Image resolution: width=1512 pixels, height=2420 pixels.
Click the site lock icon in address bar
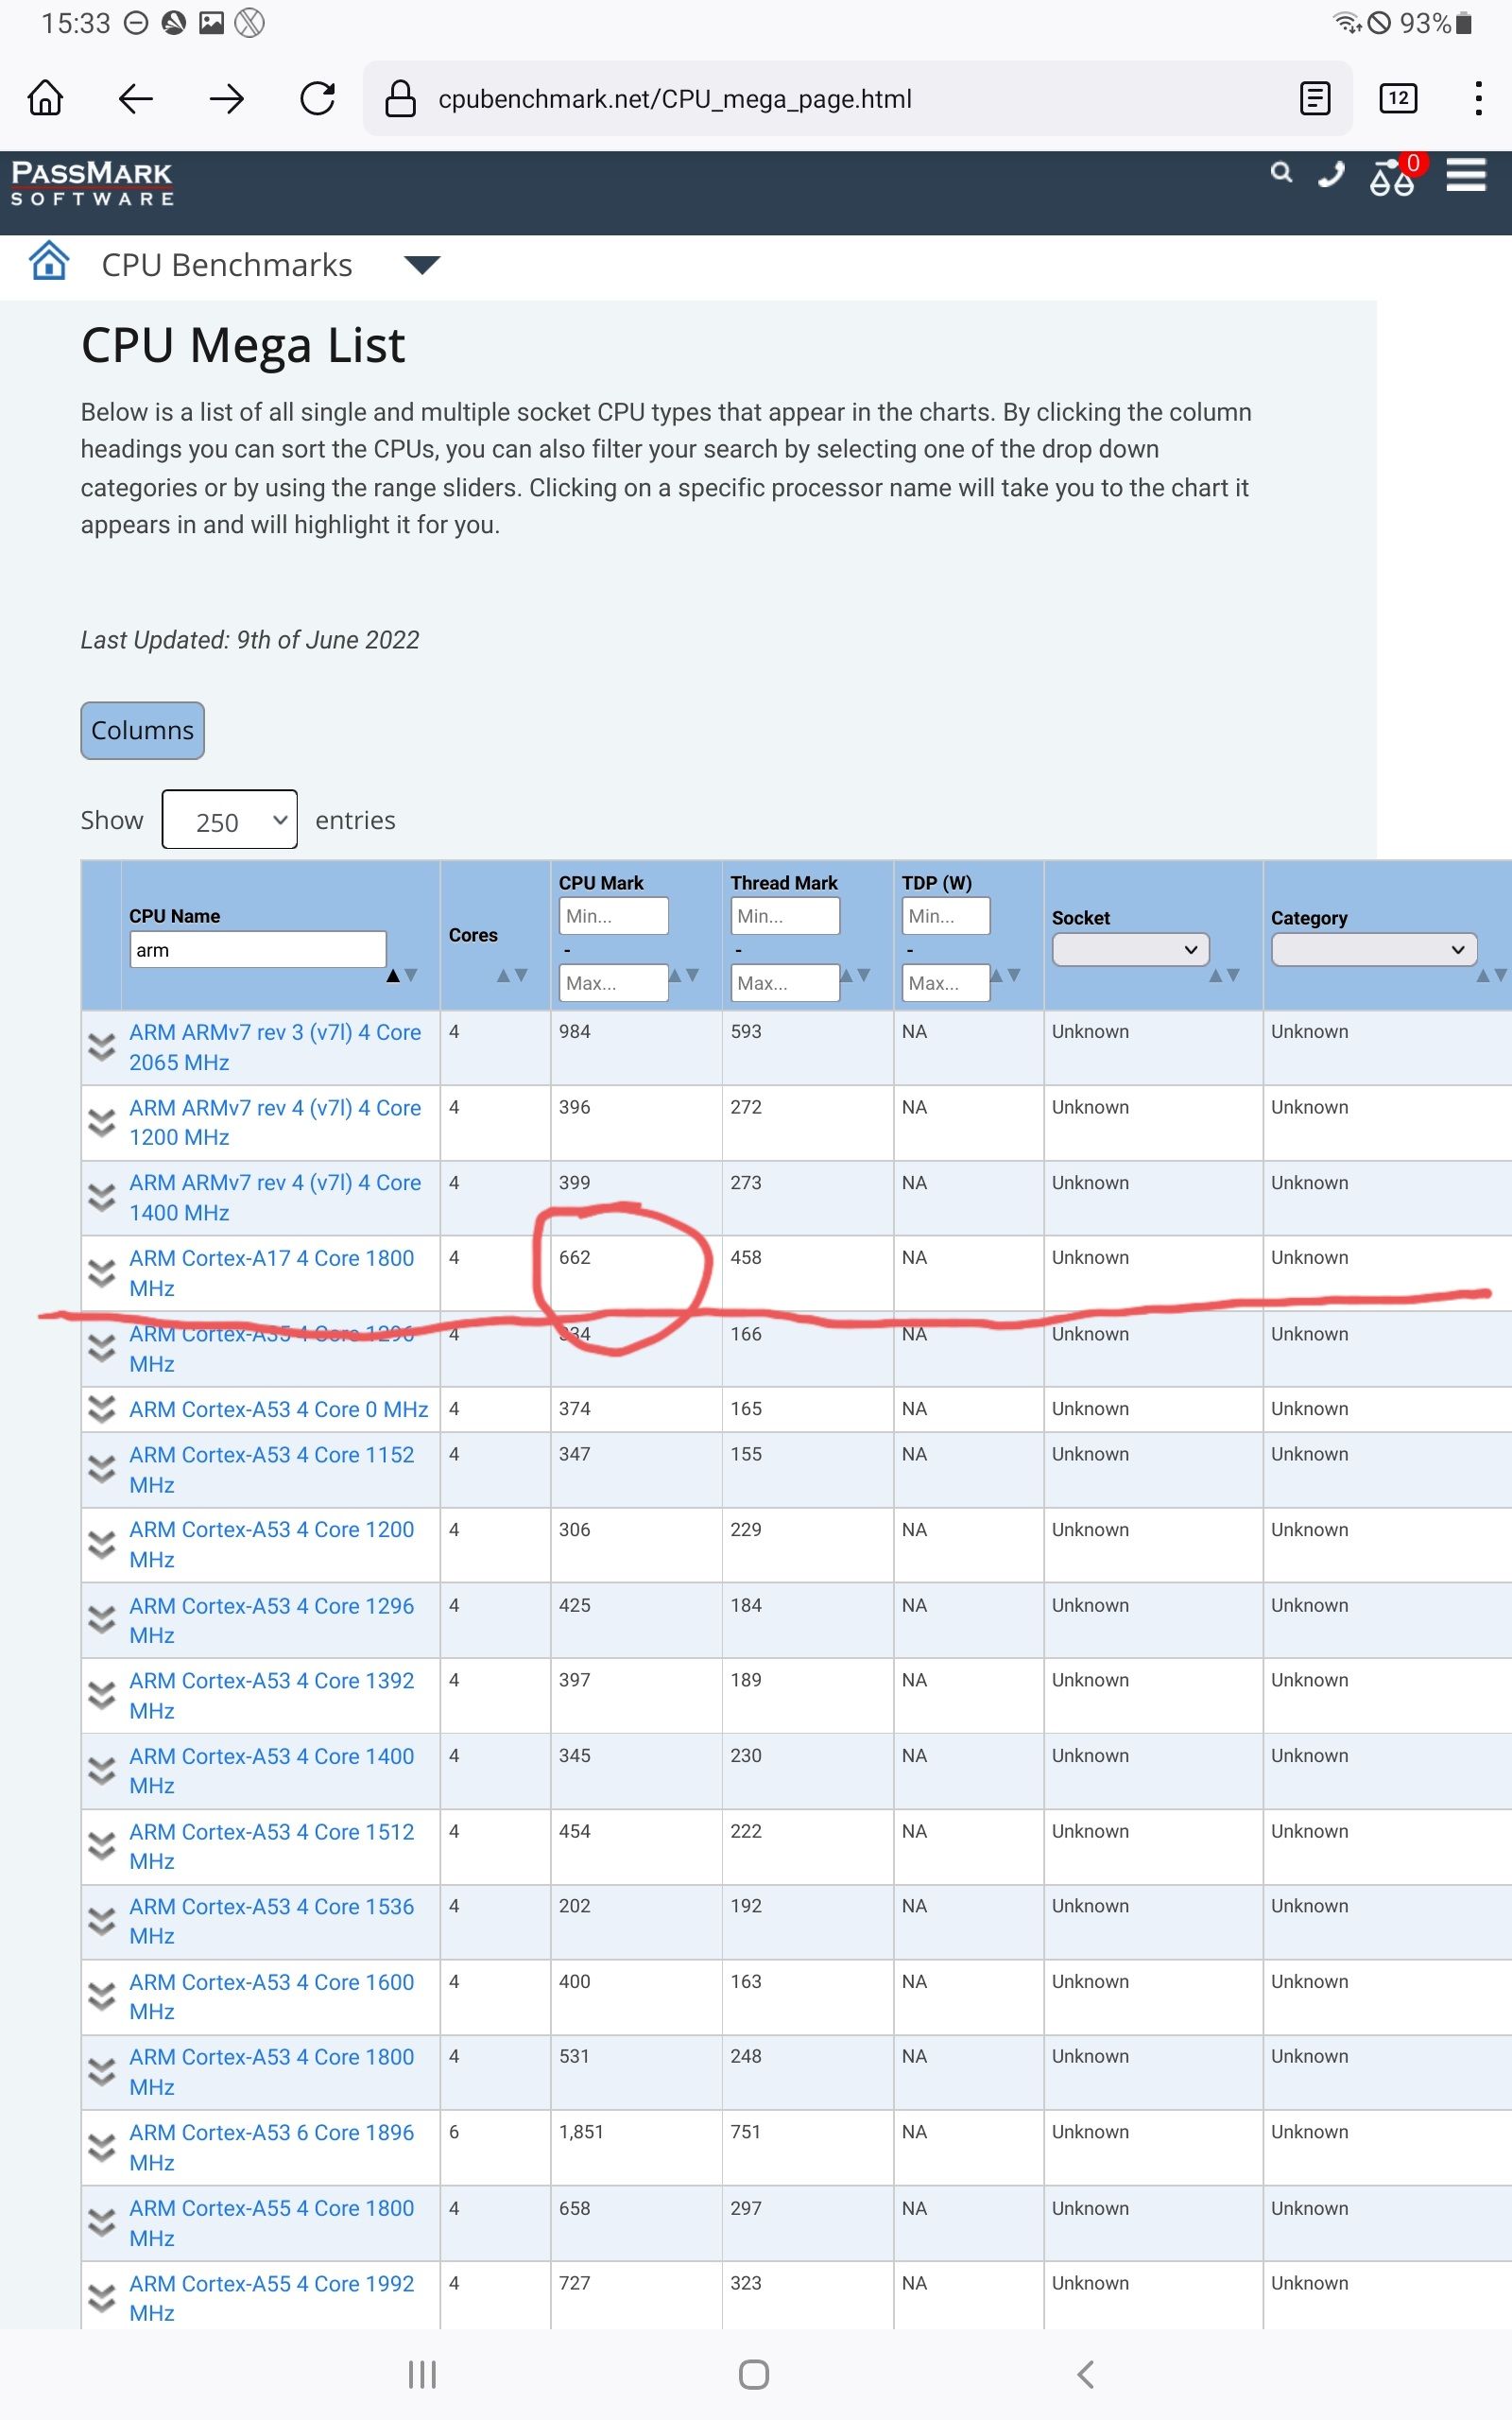coord(401,98)
